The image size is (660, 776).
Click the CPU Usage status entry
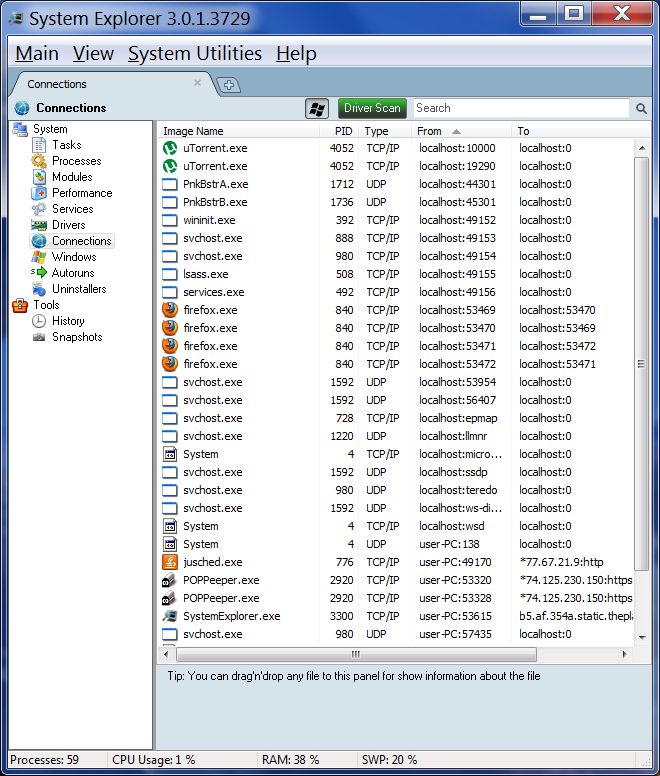coord(153,760)
